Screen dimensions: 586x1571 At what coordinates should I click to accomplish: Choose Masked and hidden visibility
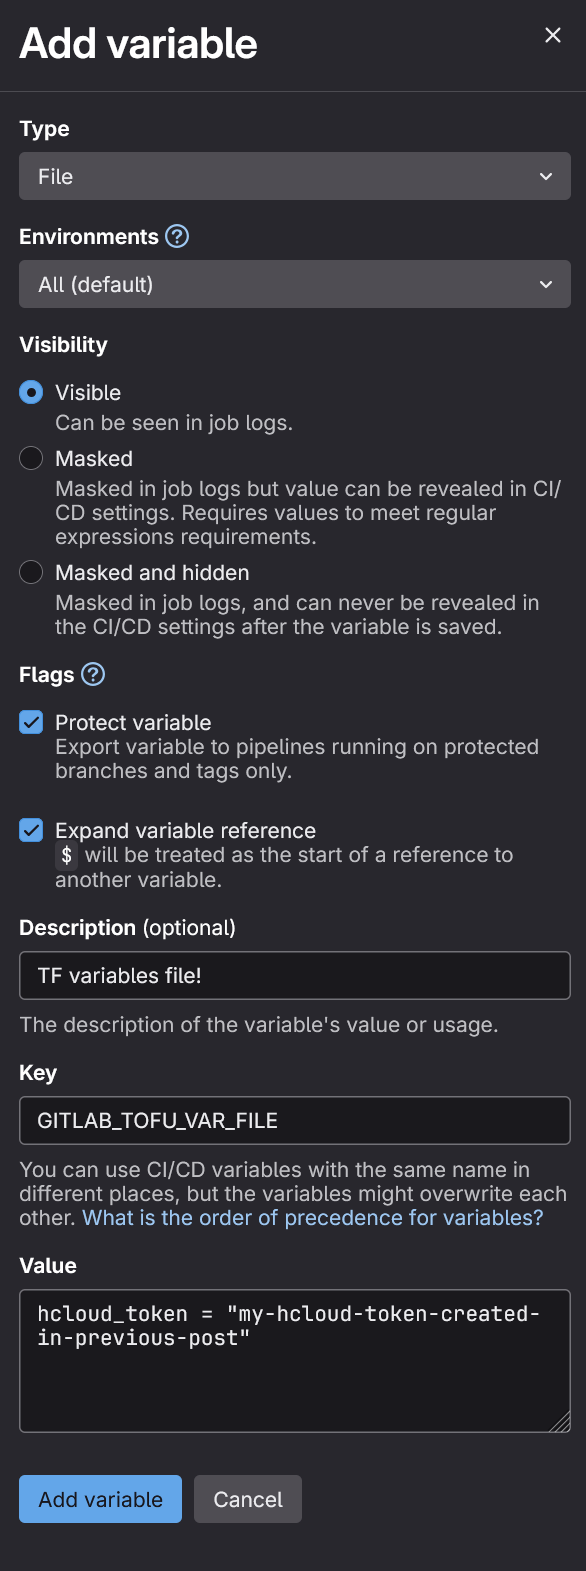pyautogui.click(x=31, y=572)
